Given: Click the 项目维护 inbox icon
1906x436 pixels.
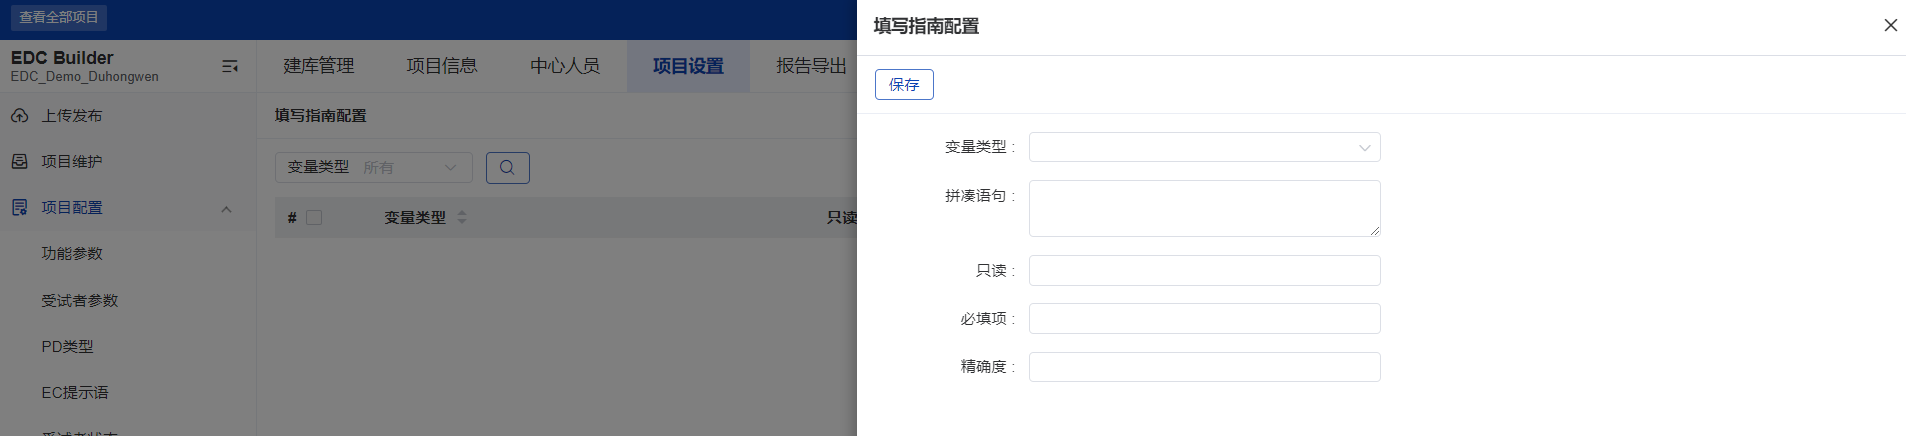Looking at the screenshot, I should (19, 161).
